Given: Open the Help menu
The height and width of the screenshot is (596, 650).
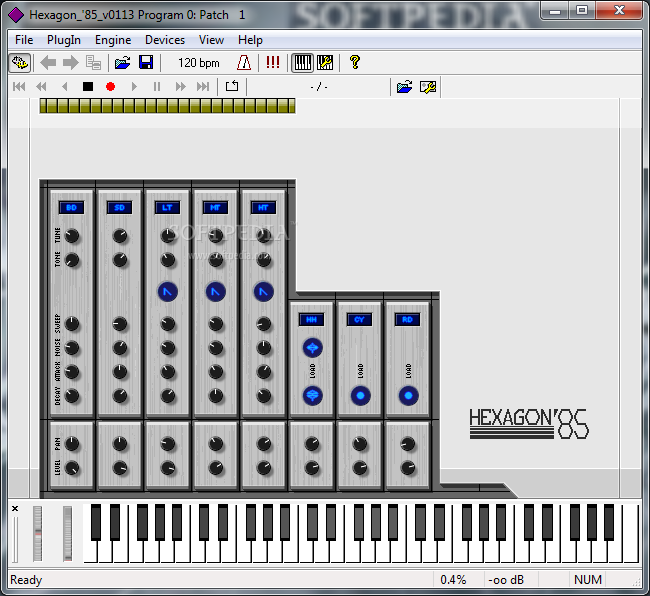Looking at the screenshot, I should click(x=250, y=40).
